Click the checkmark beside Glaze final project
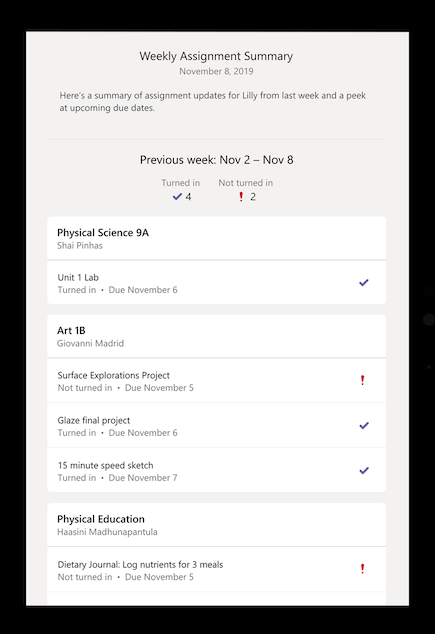 tap(364, 425)
